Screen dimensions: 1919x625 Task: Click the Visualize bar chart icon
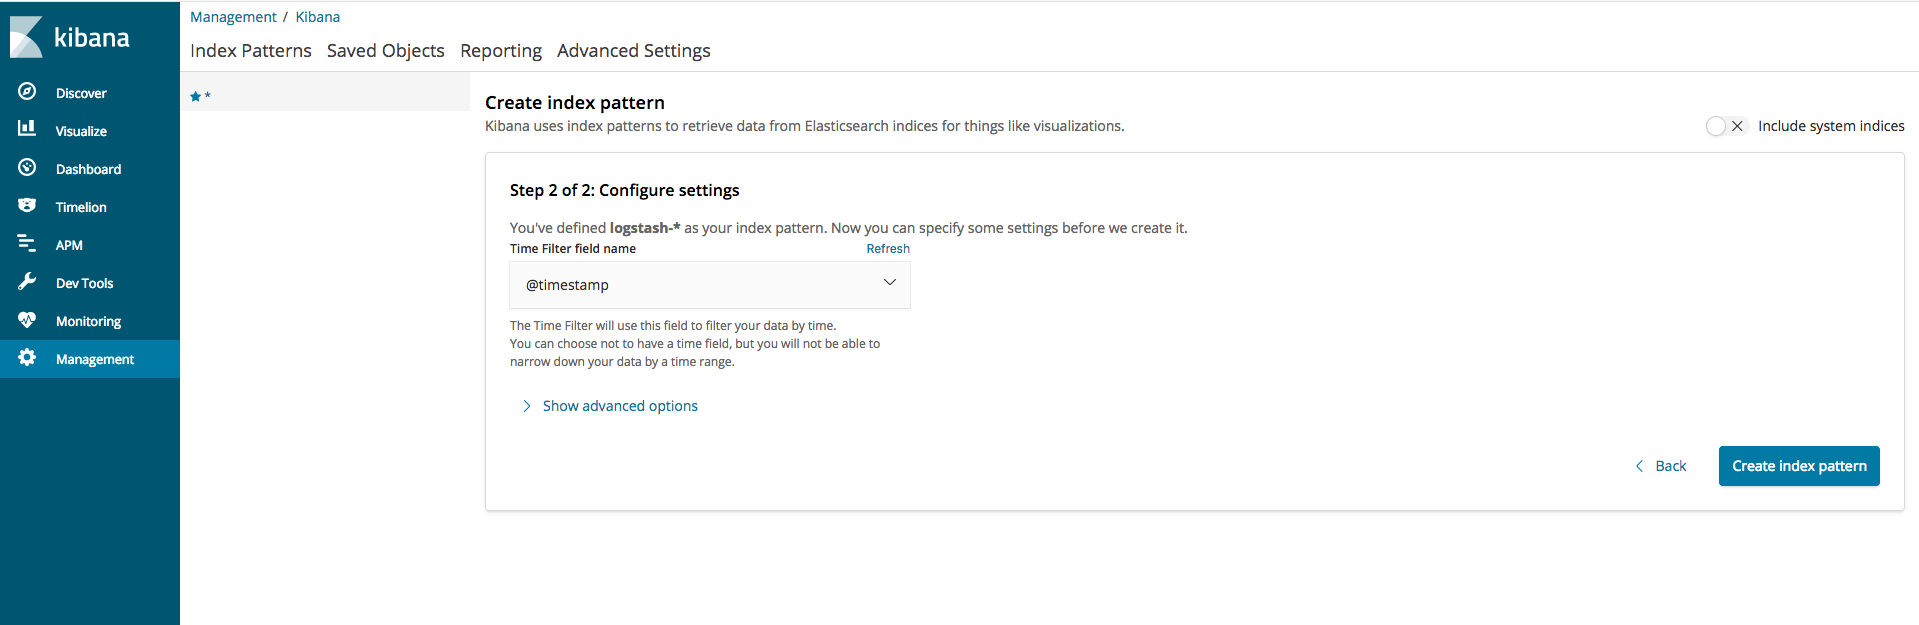tap(27, 129)
